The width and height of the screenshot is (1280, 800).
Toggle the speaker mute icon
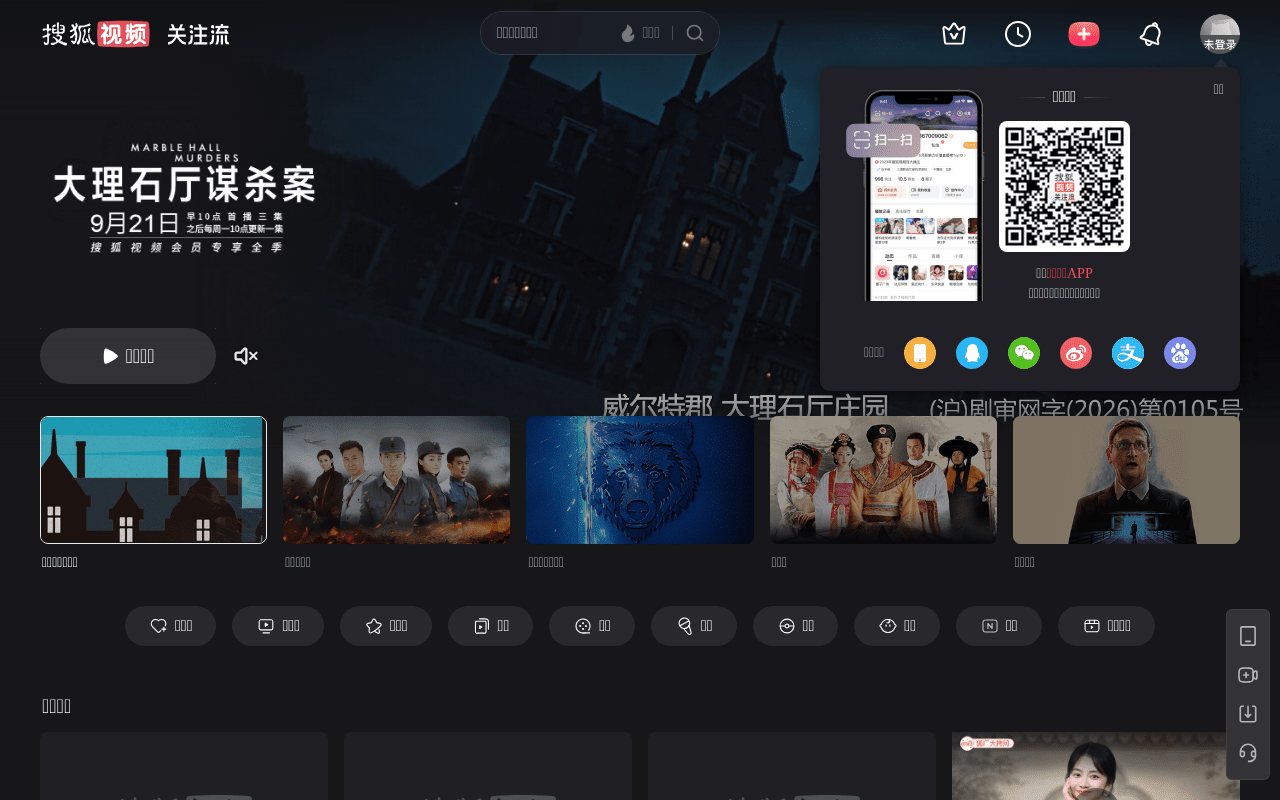pyautogui.click(x=246, y=356)
